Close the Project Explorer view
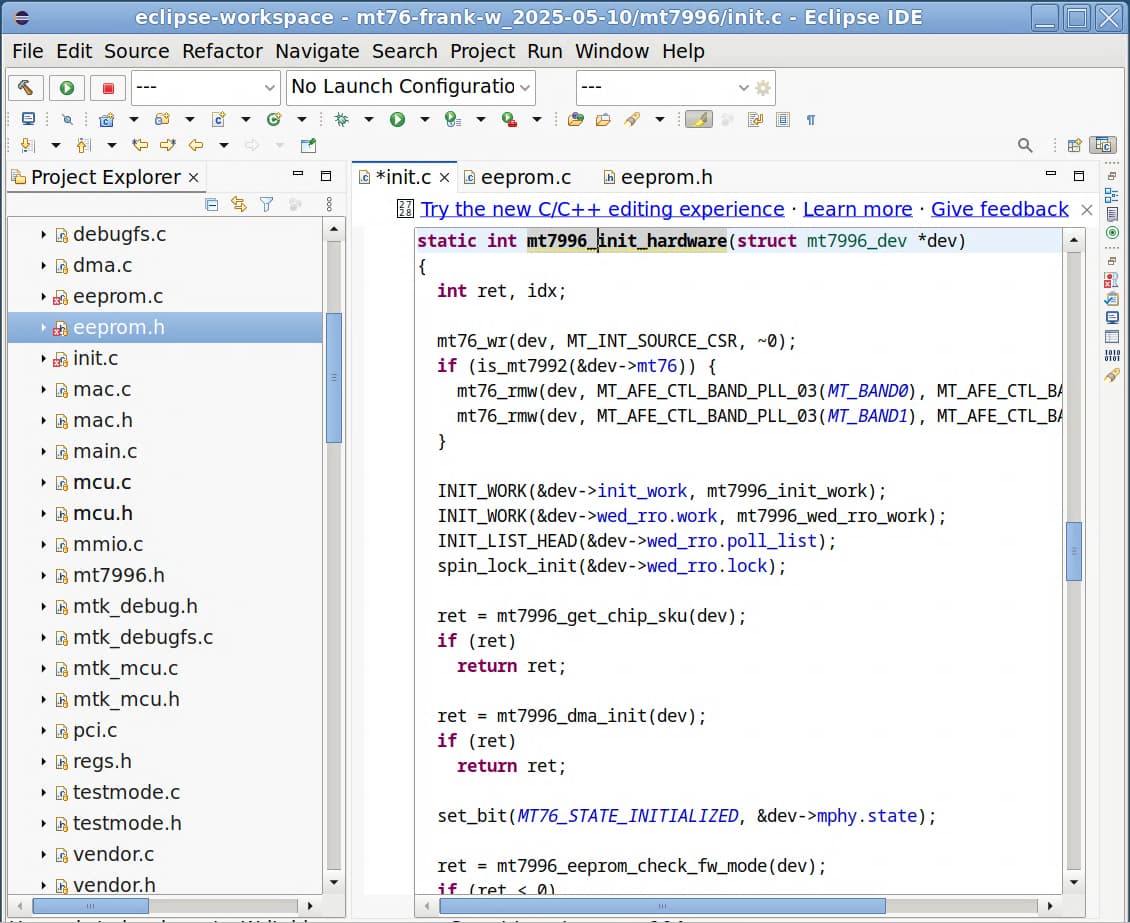The width and height of the screenshot is (1130, 923). click(x=193, y=177)
